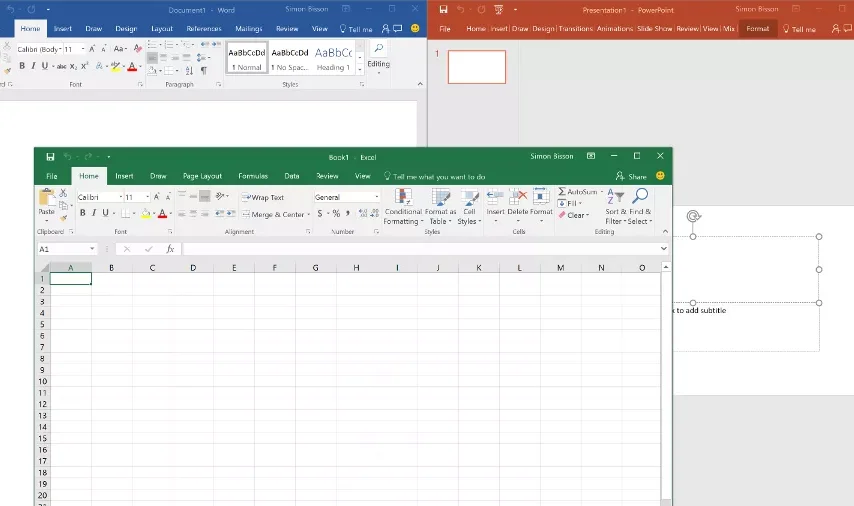Click Share button in Excel
854x506 pixels.
[631, 176]
